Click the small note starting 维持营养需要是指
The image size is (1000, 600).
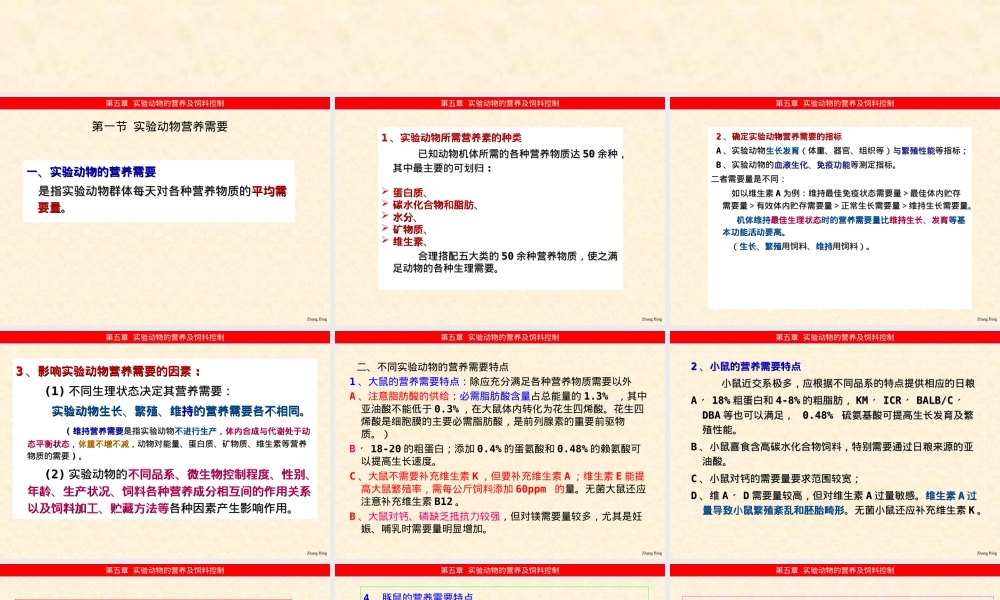pyautogui.click(x=168, y=443)
